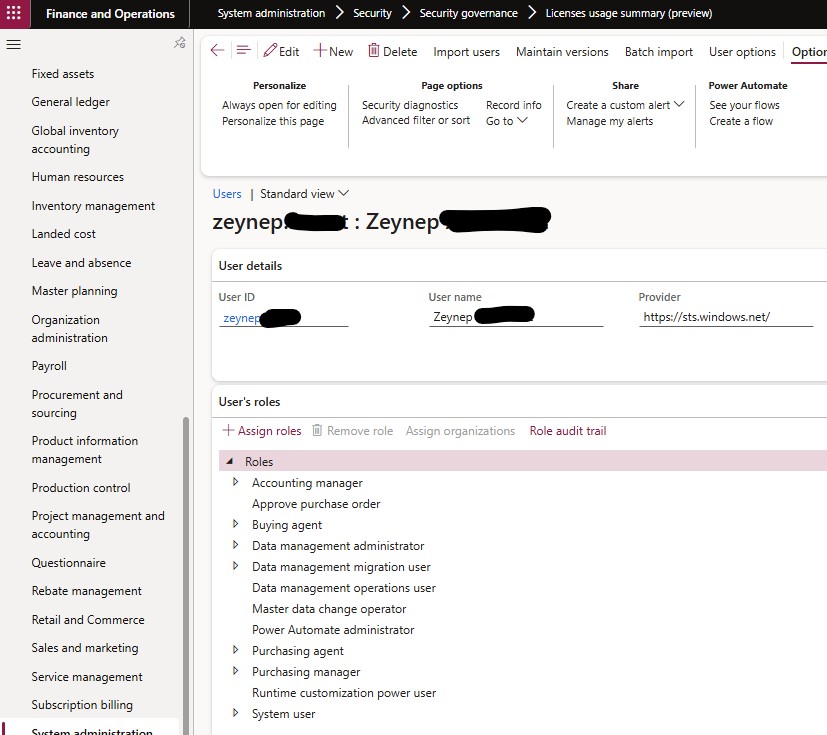This screenshot has height=735, width=827.
Task: Collapse the Roles tree root
Action: (x=229, y=461)
